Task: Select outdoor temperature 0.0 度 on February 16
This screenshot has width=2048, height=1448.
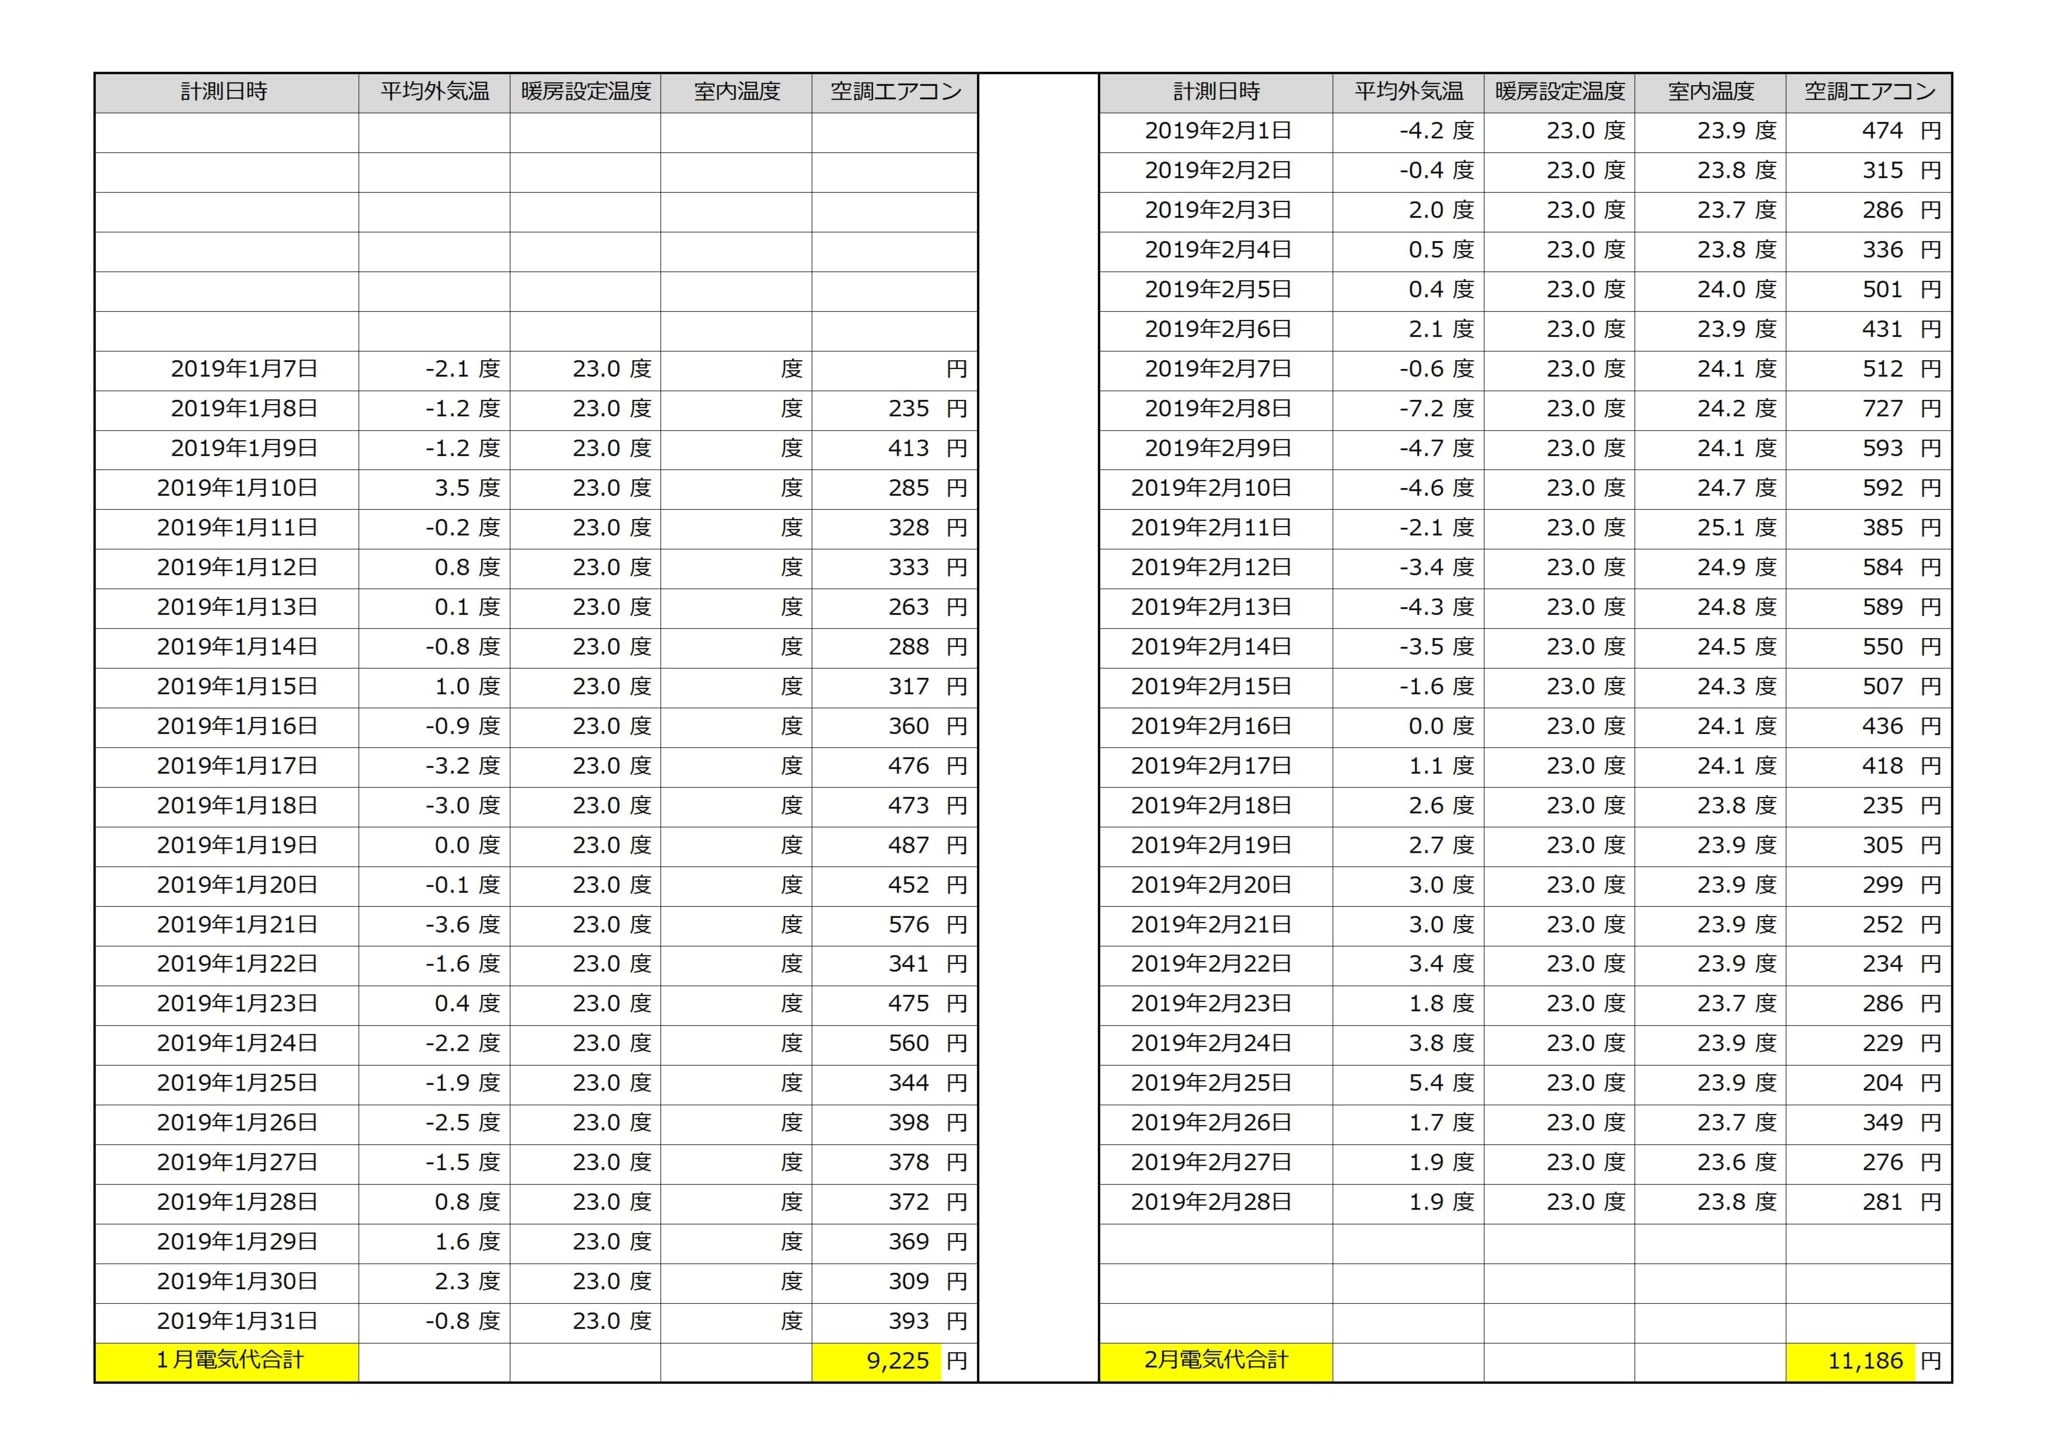Action: click(x=1408, y=727)
